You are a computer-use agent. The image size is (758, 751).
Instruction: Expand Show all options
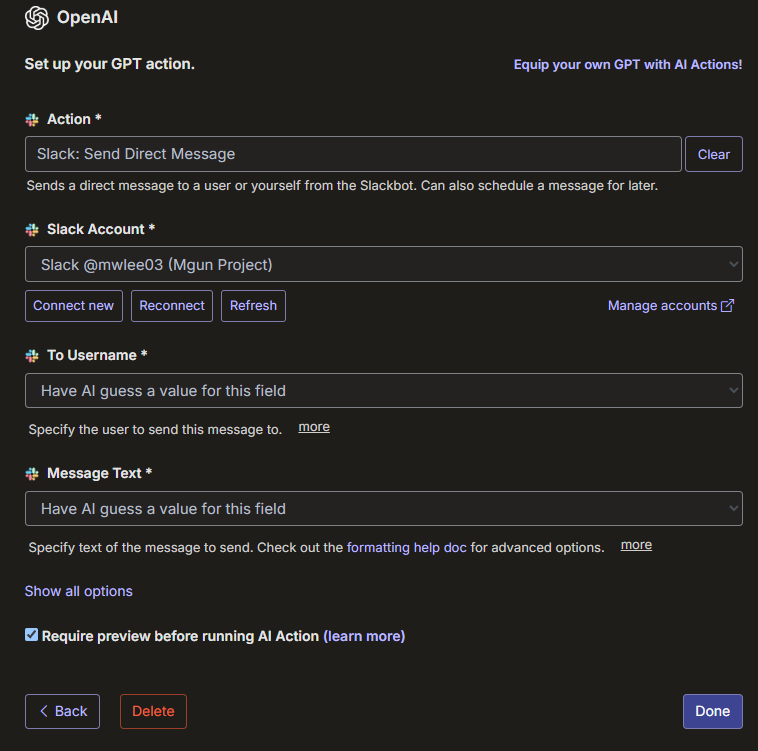pos(78,591)
